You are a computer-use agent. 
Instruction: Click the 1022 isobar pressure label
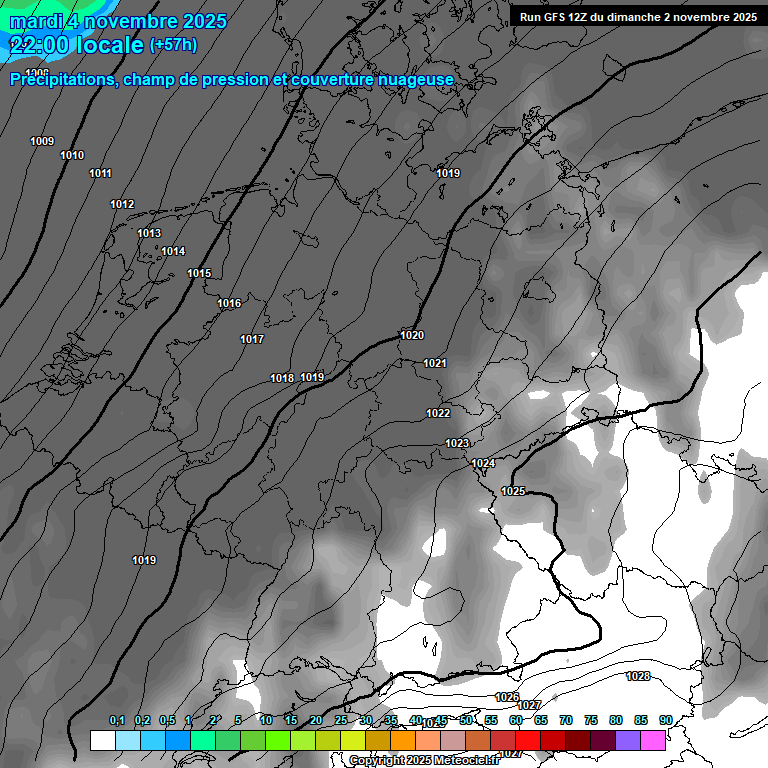click(438, 413)
